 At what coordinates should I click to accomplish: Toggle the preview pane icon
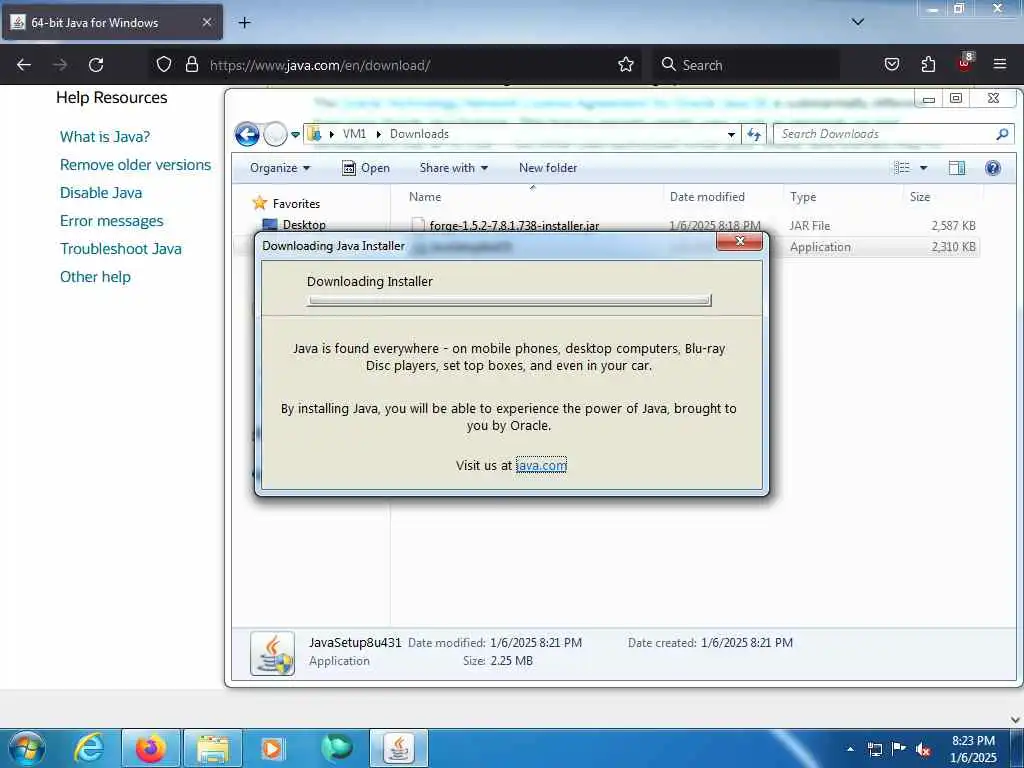[x=957, y=168]
